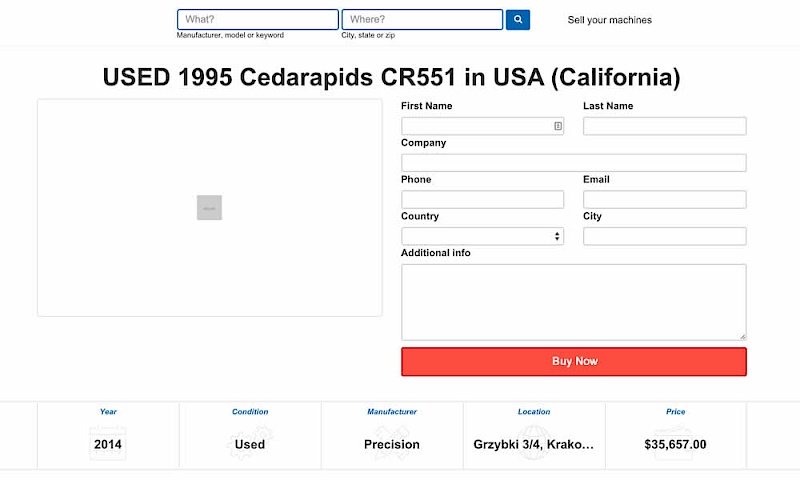The height and width of the screenshot is (480, 800).
Task: Click the Price $35,657.00 card
Action: (676, 435)
